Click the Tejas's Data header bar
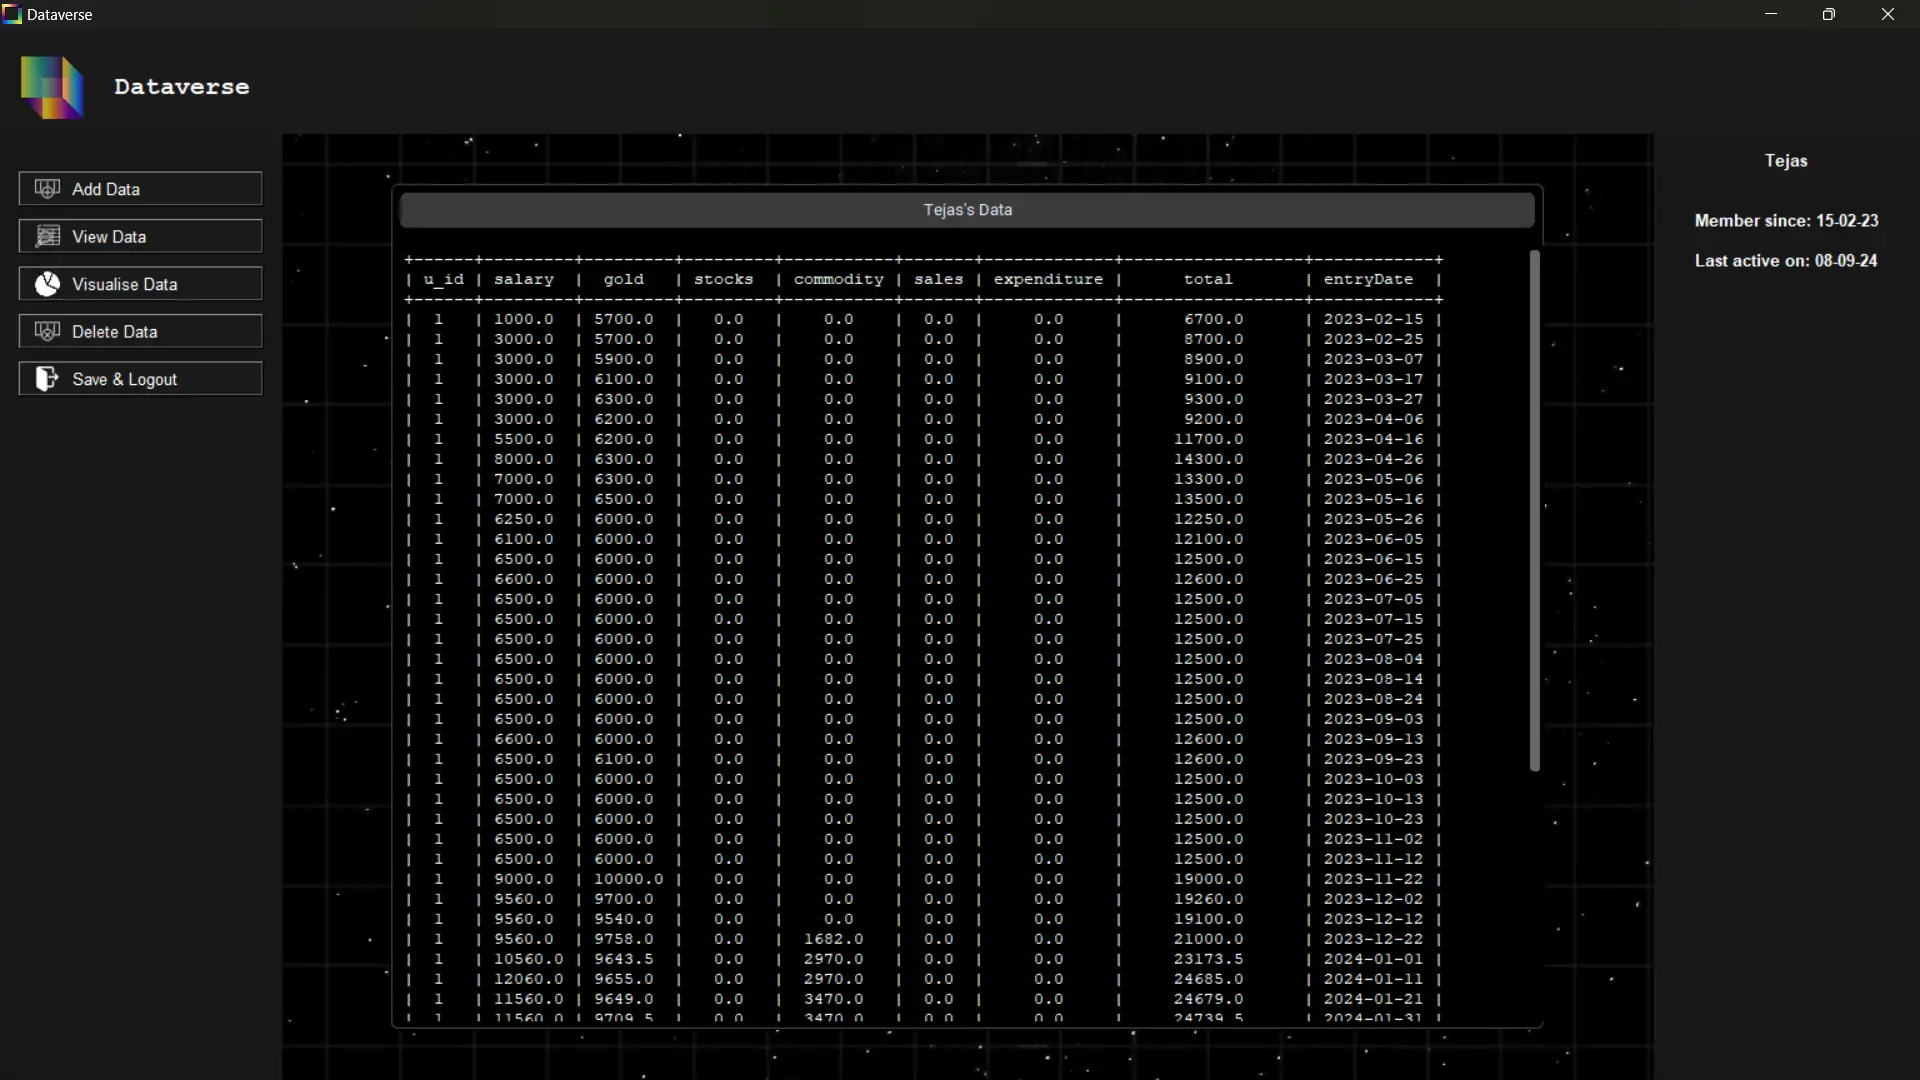Image resolution: width=1920 pixels, height=1080 pixels. tap(966, 210)
